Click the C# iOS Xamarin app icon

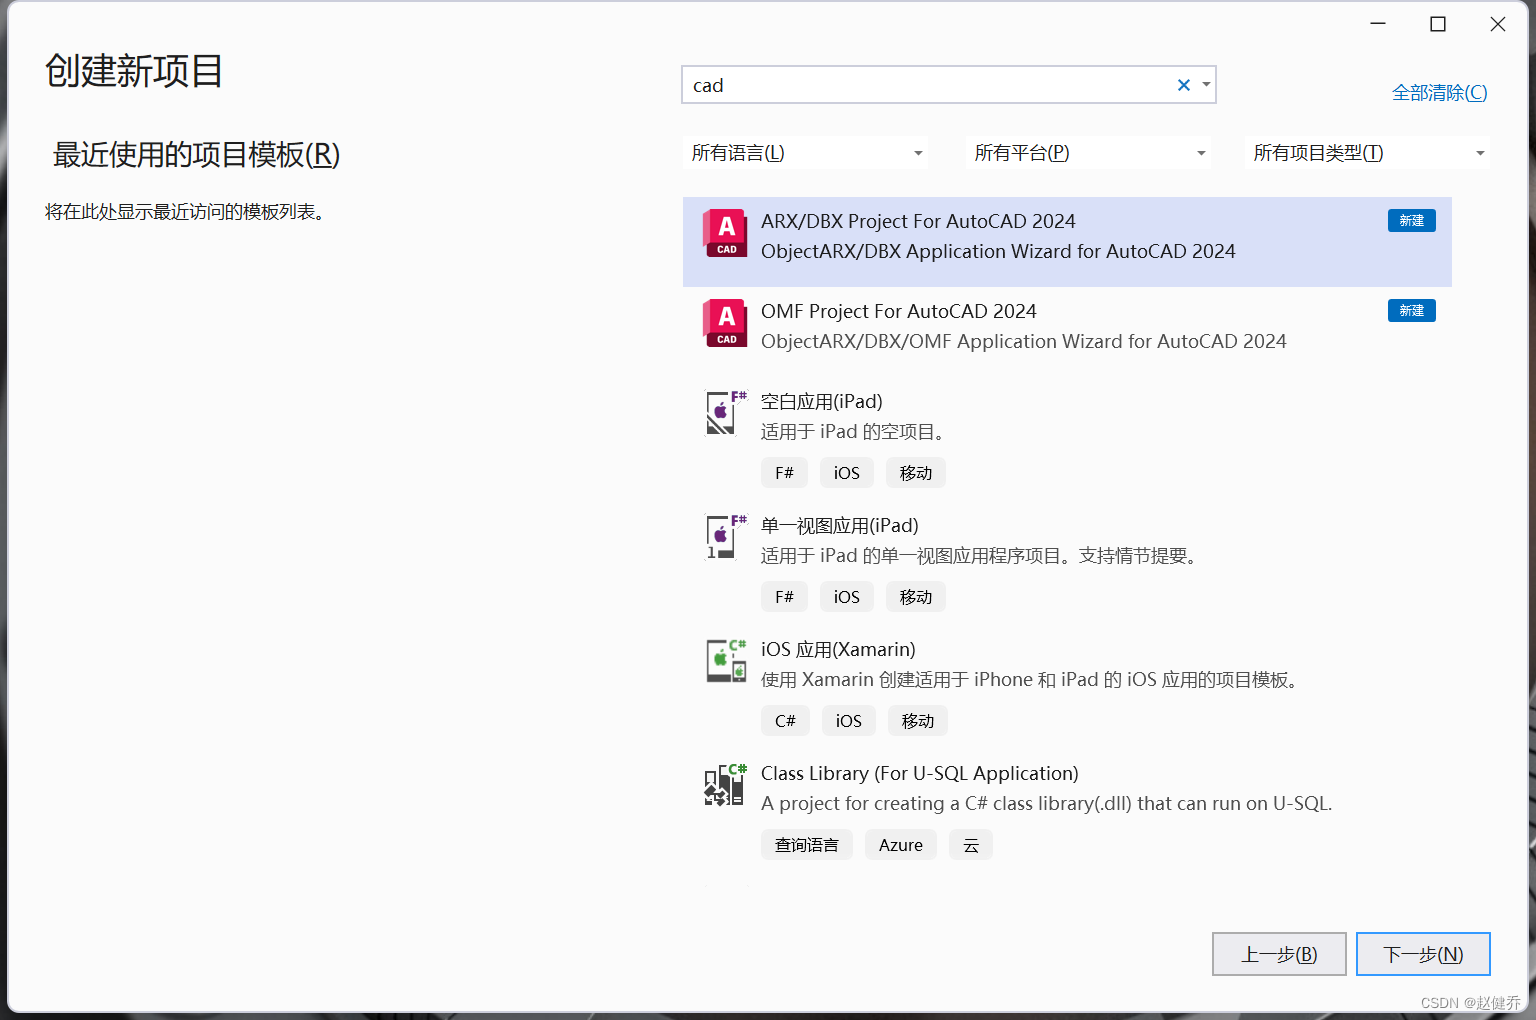[725, 661]
